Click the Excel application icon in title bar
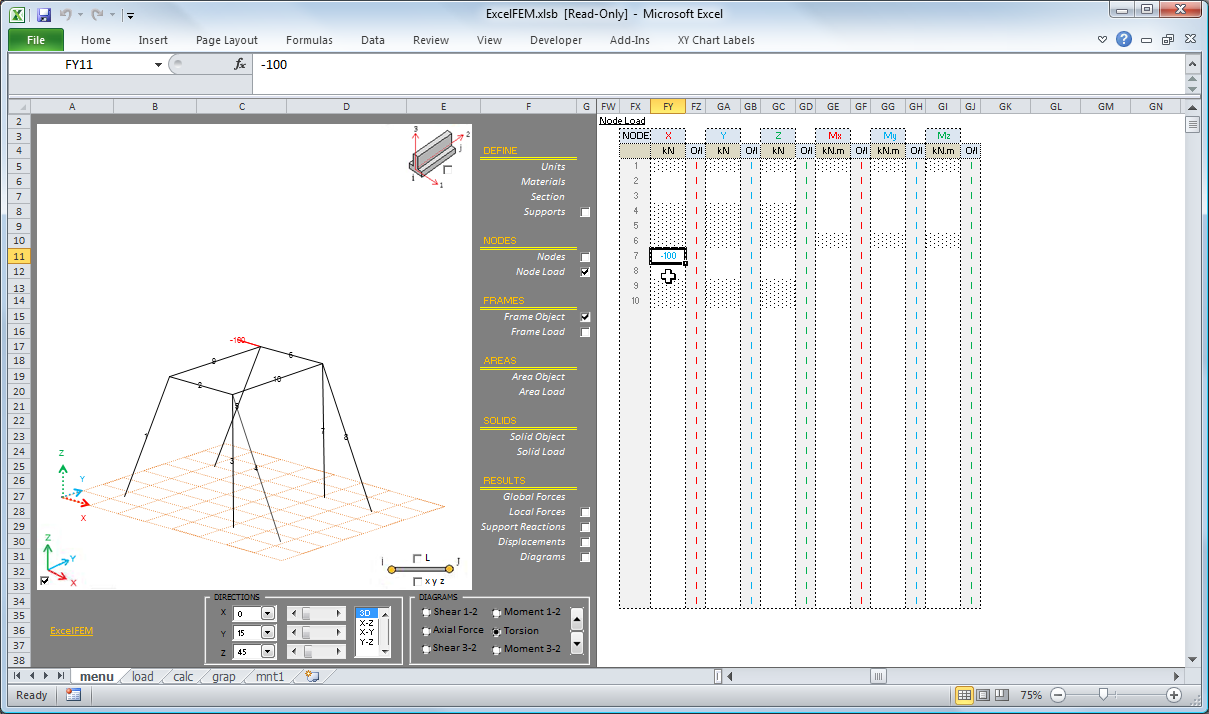This screenshot has height=714, width=1209. [17, 15]
